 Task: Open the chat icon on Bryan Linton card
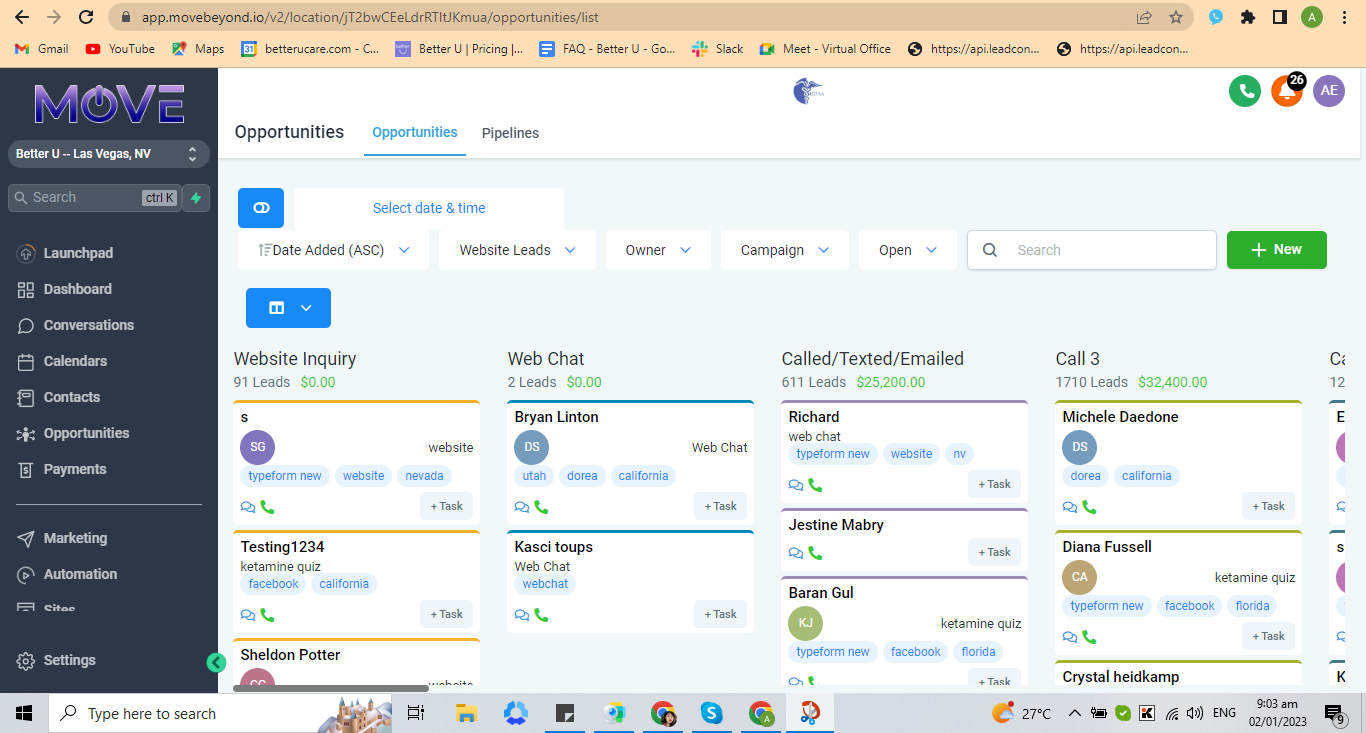pyautogui.click(x=522, y=507)
